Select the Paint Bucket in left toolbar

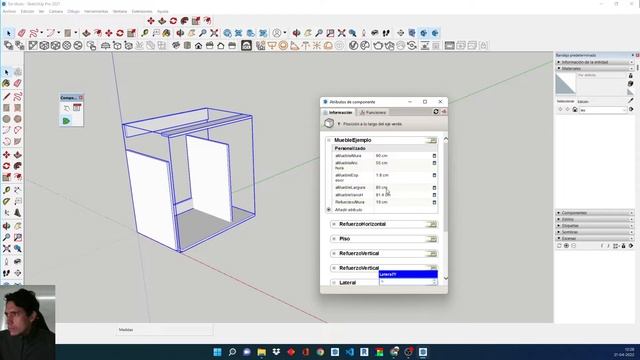6,83
